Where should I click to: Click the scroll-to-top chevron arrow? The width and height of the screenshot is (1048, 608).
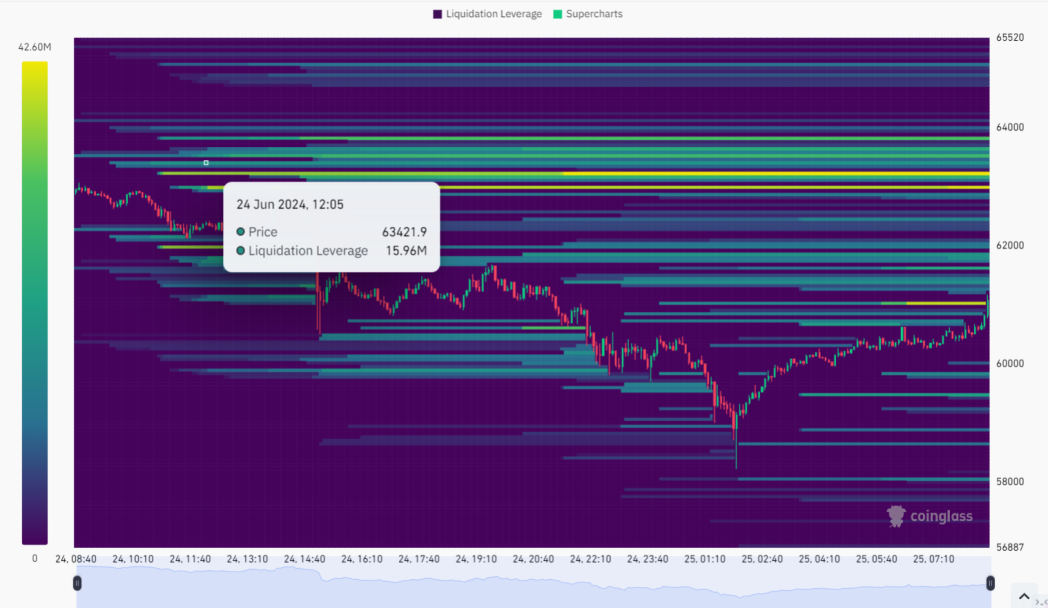tap(1024, 596)
